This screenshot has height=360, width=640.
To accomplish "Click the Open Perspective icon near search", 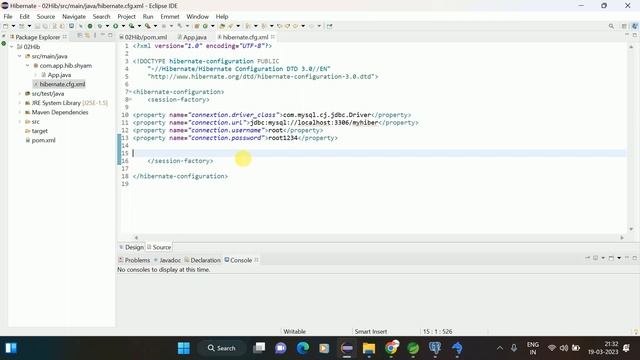I will 624,26.
